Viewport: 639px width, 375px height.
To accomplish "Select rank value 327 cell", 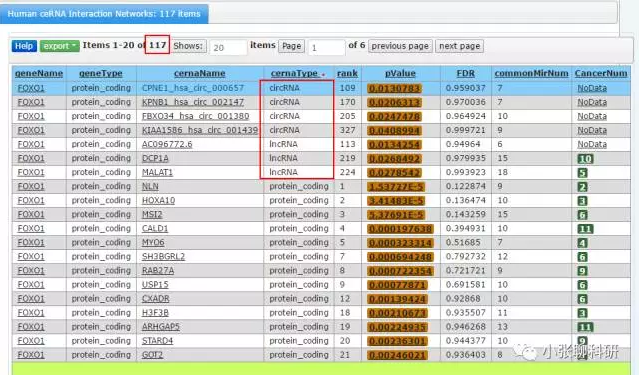I will click(x=348, y=130).
